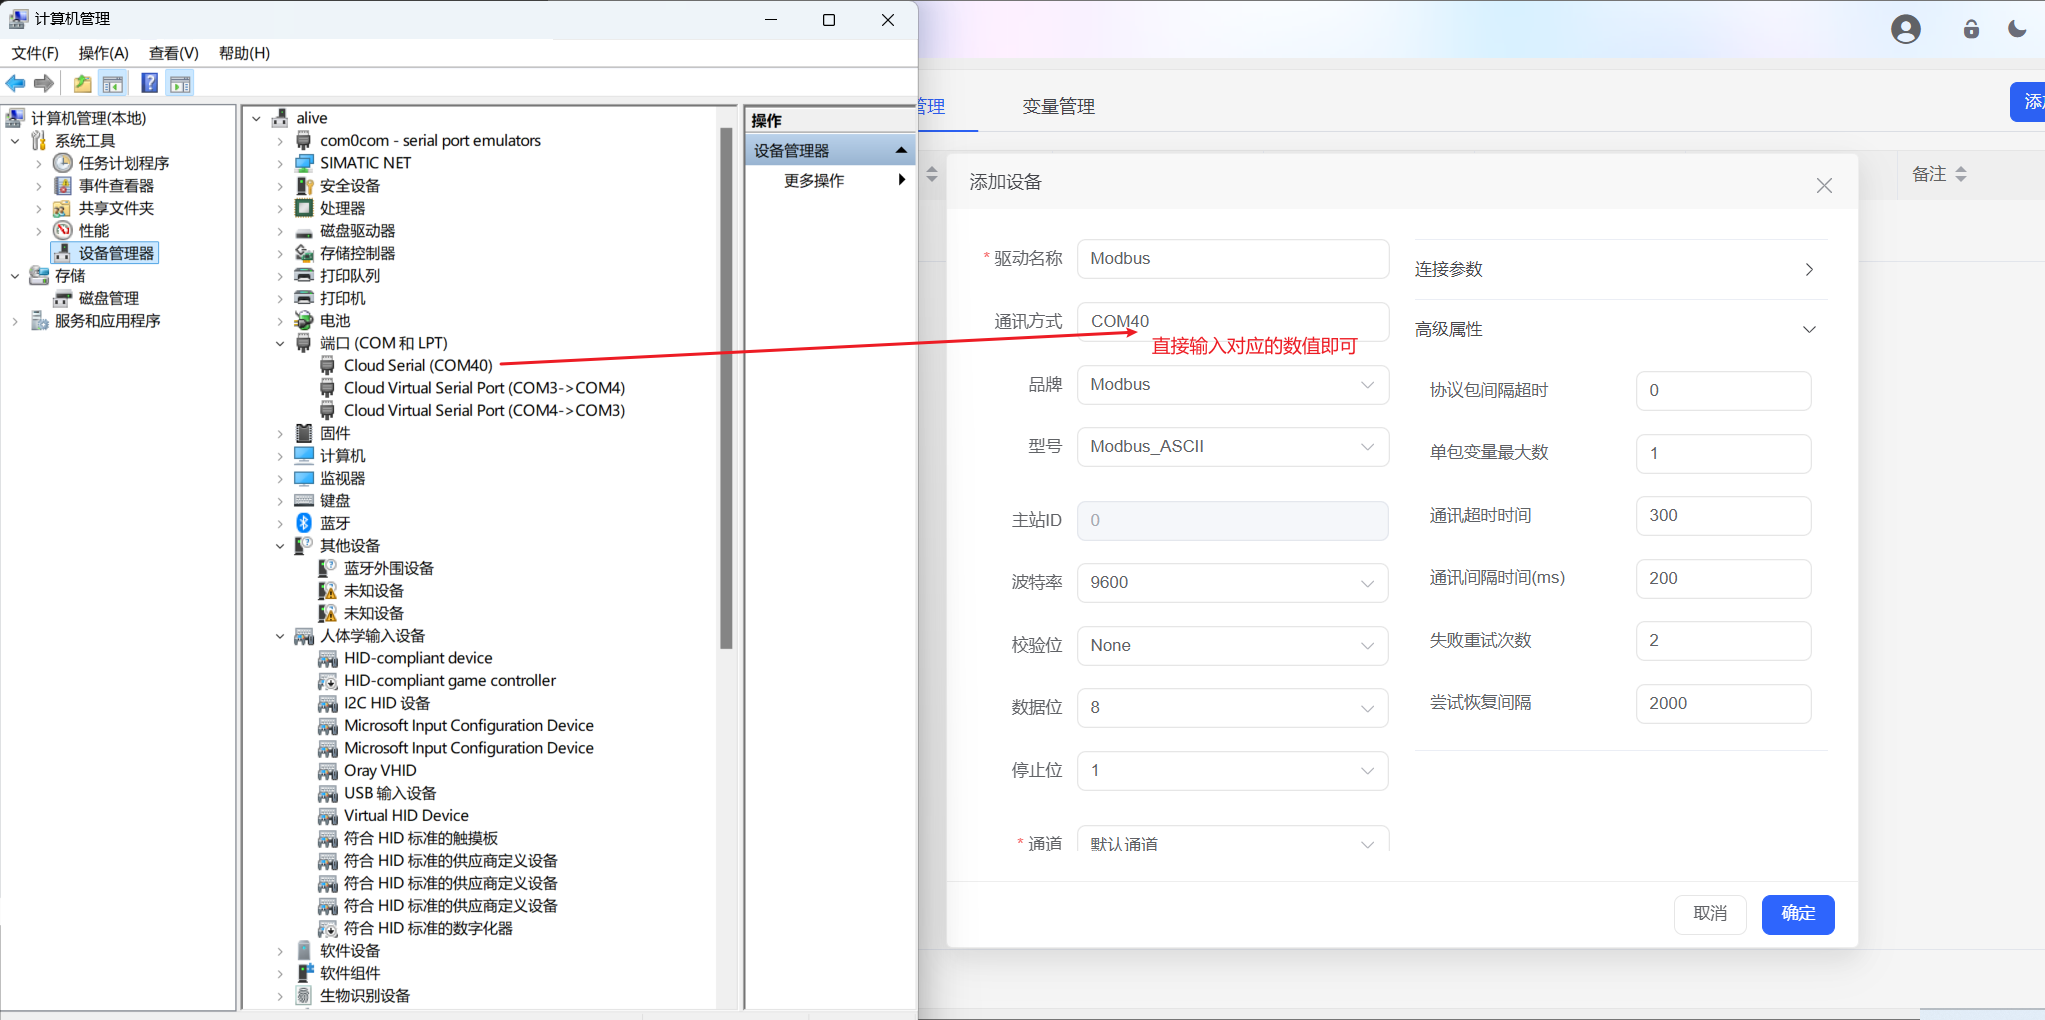Click the help question mark toolbar icon
The width and height of the screenshot is (2045, 1020).
tap(148, 83)
